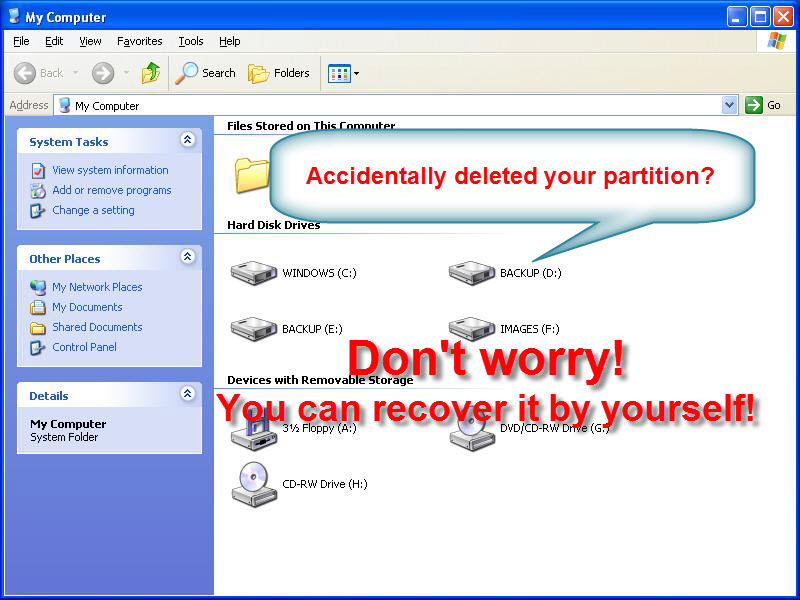Click Add or remove programs link
Viewport: 800px width, 600px height.
112,190
